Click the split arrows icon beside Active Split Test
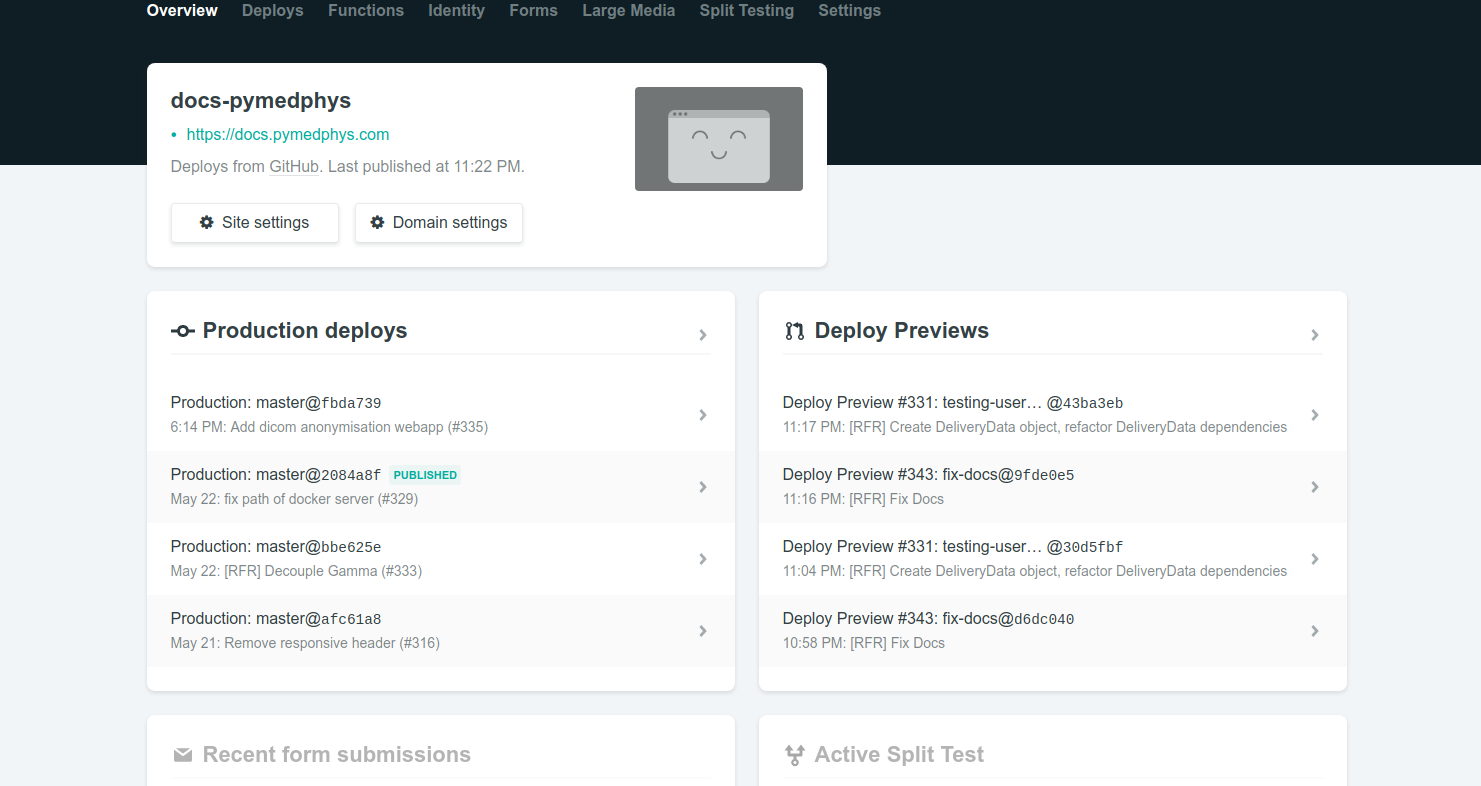The image size is (1481, 786). coord(795,754)
